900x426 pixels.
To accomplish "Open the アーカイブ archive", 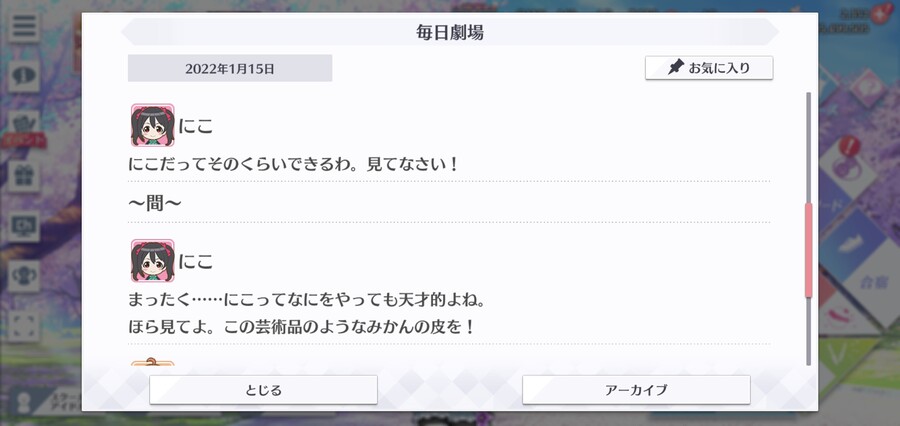I will (636, 390).
